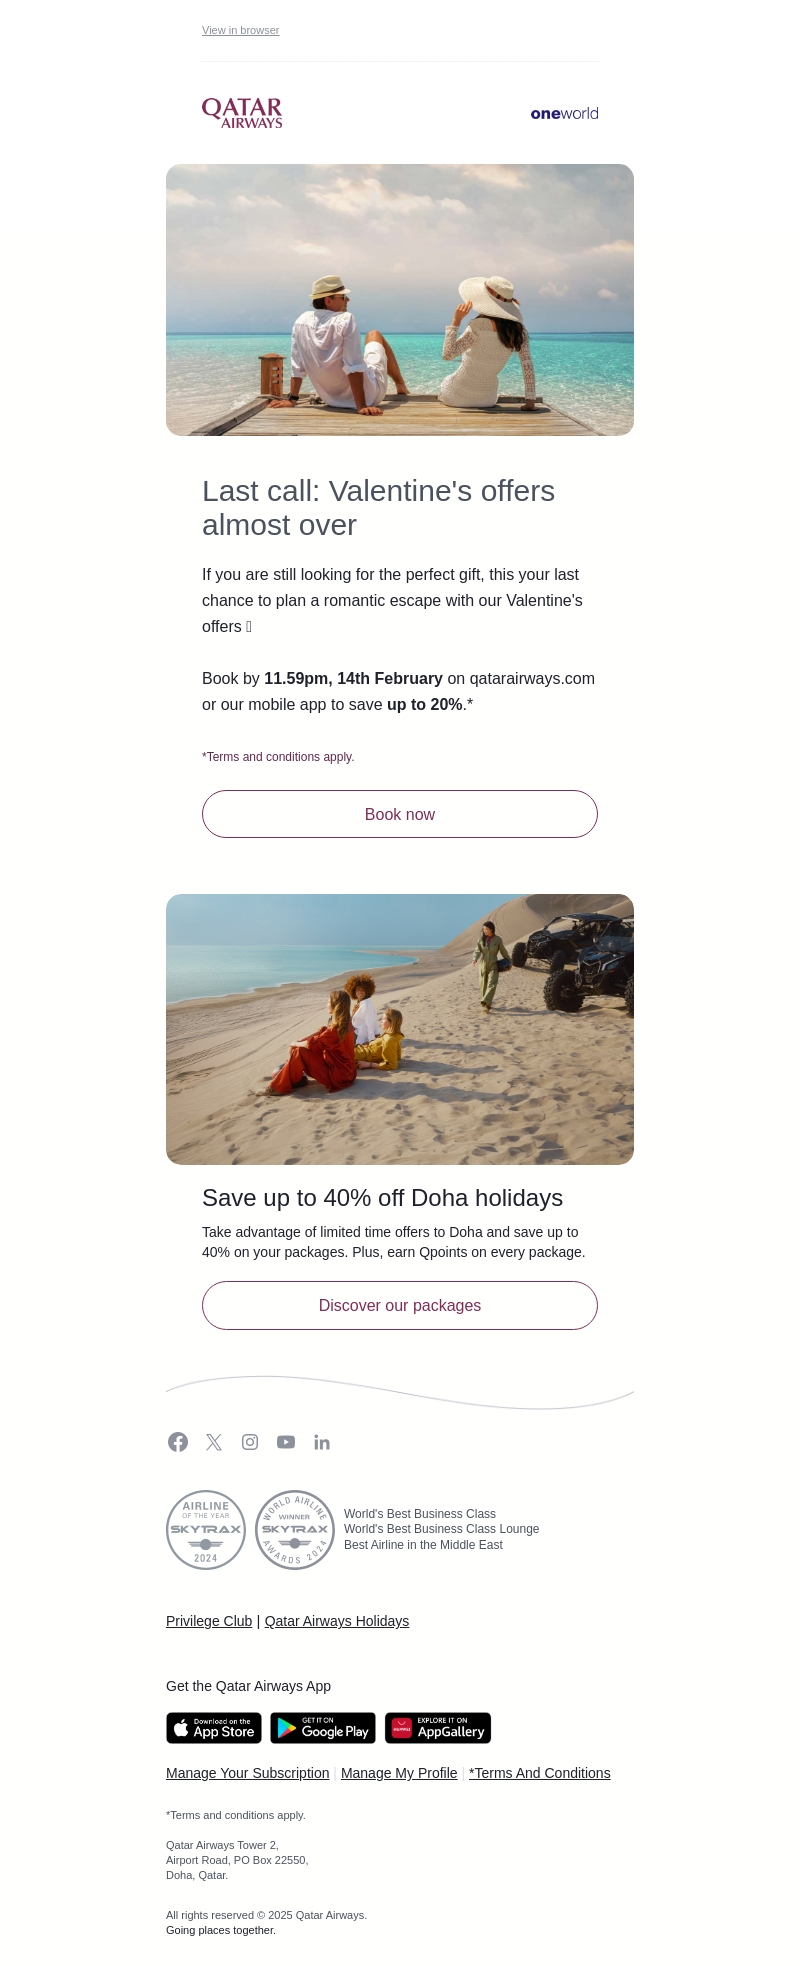Click Discover our packages button
The height and width of the screenshot is (1966, 800).
click(x=400, y=1306)
